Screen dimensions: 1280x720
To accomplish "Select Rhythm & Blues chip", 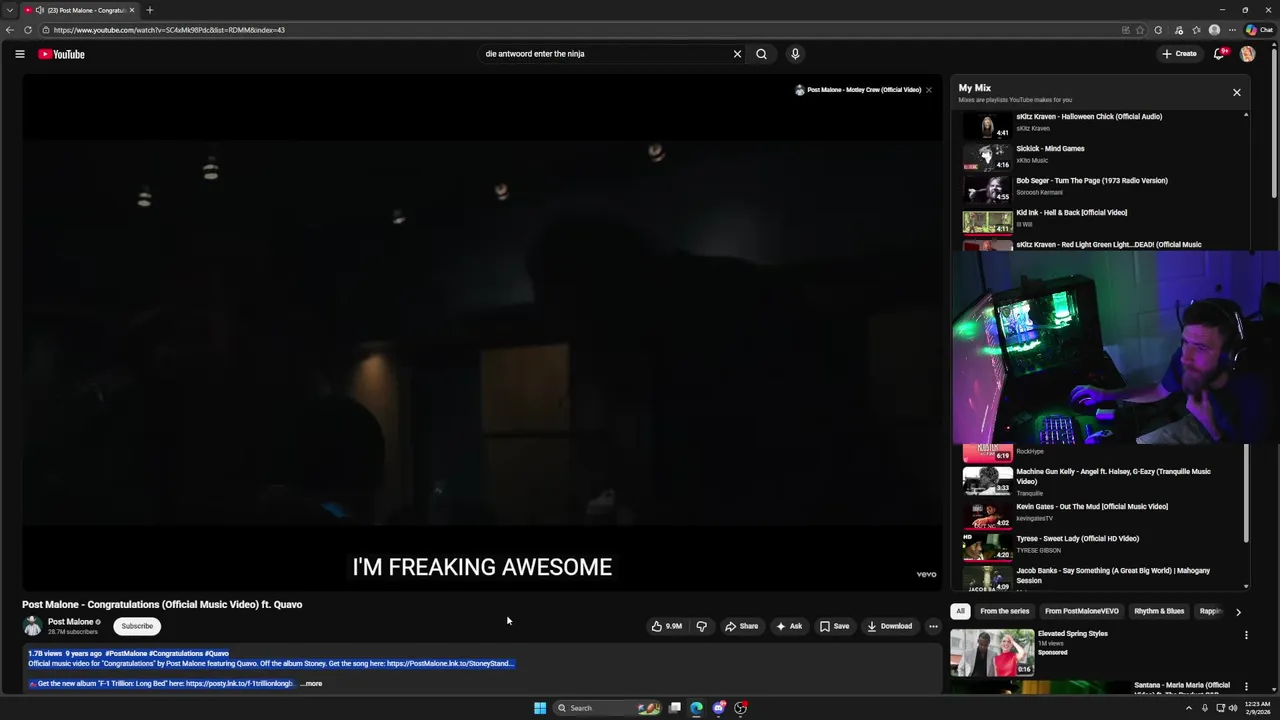I will (x=1159, y=611).
